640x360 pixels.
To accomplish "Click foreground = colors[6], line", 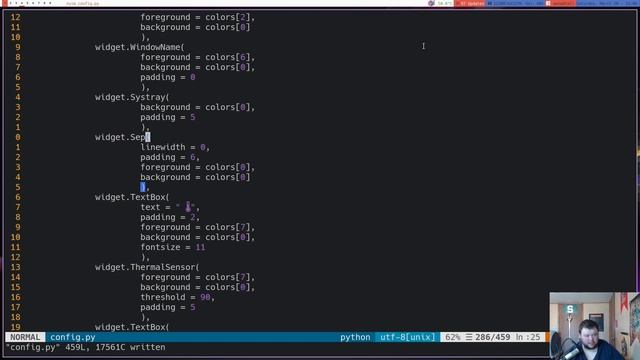I will (x=198, y=57).
